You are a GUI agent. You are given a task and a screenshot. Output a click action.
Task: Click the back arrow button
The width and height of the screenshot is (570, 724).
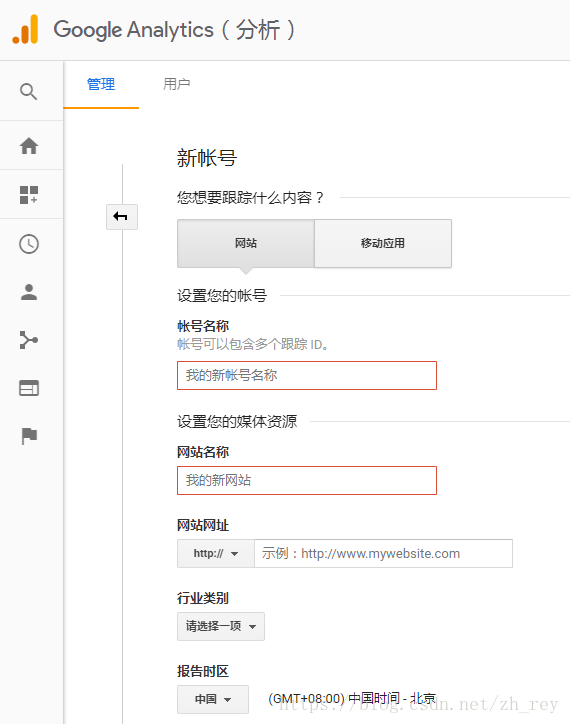122,217
